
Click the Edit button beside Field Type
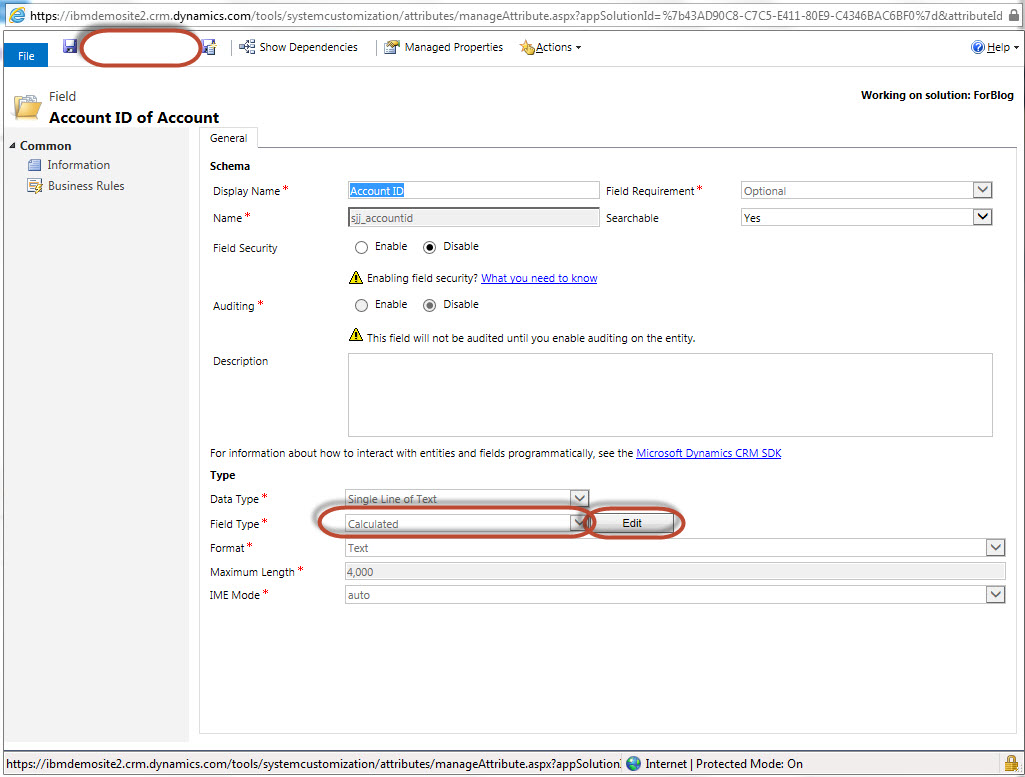(632, 523)
